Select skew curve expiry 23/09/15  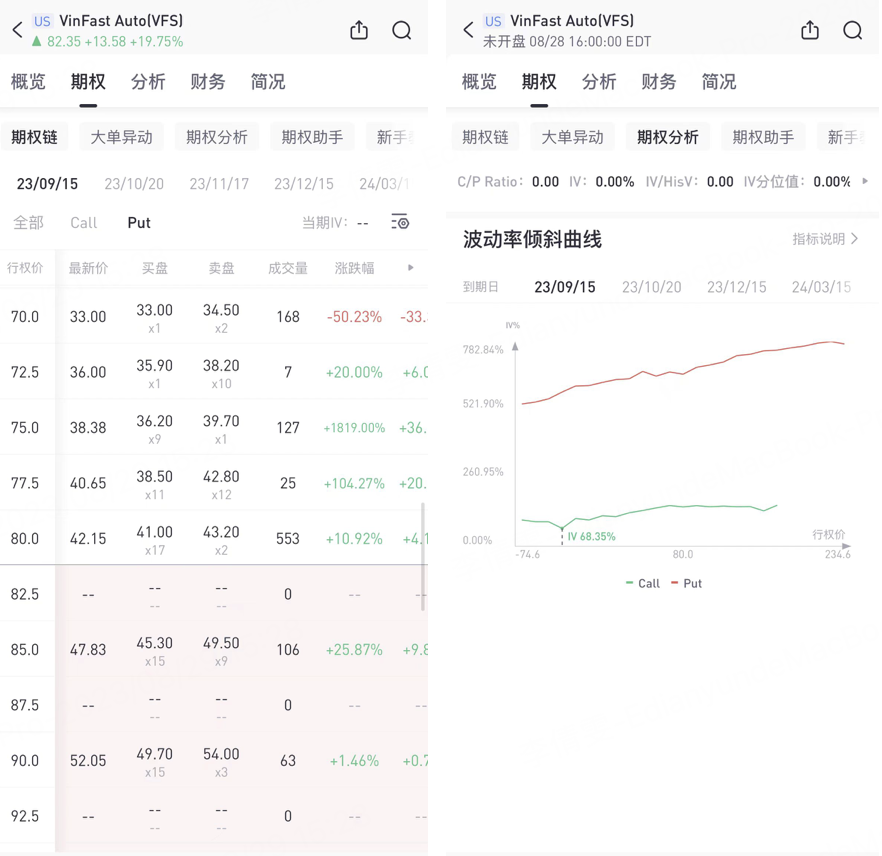(565, 287)
